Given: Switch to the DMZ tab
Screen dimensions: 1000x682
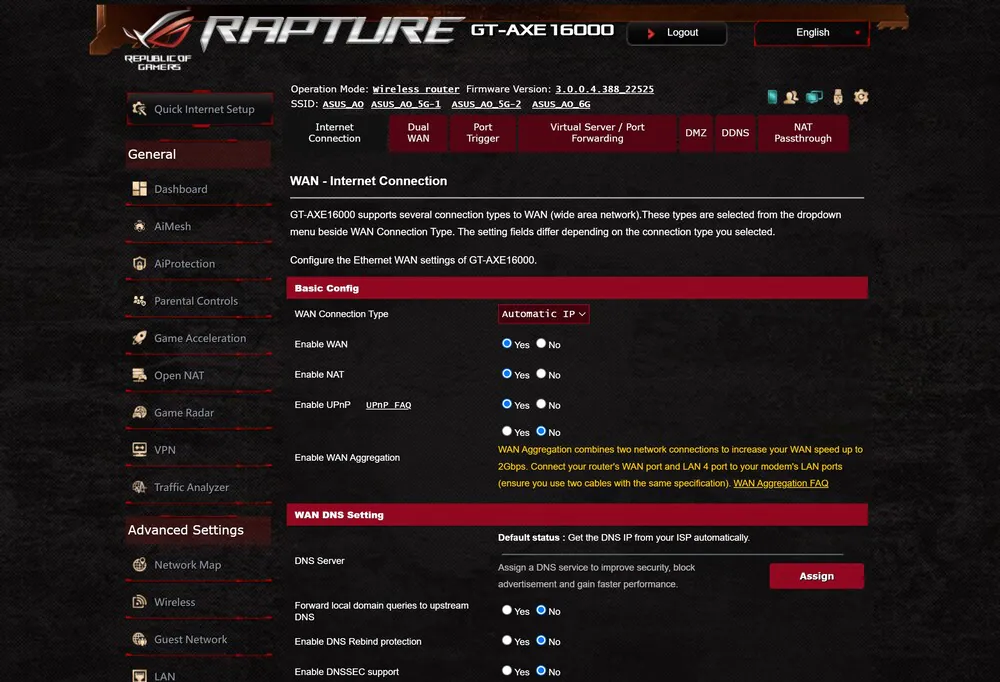Looking at the screenshot, I should pos(696,133).
